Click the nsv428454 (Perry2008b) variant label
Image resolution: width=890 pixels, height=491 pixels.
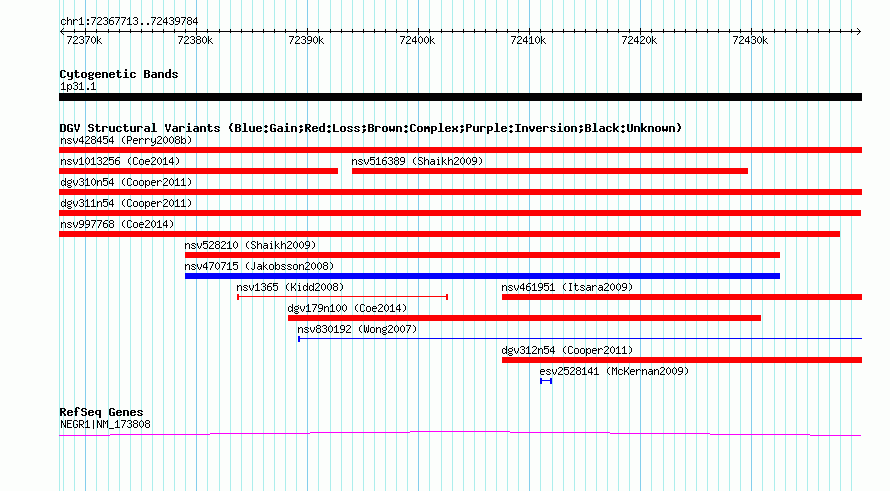pos(126,140)
